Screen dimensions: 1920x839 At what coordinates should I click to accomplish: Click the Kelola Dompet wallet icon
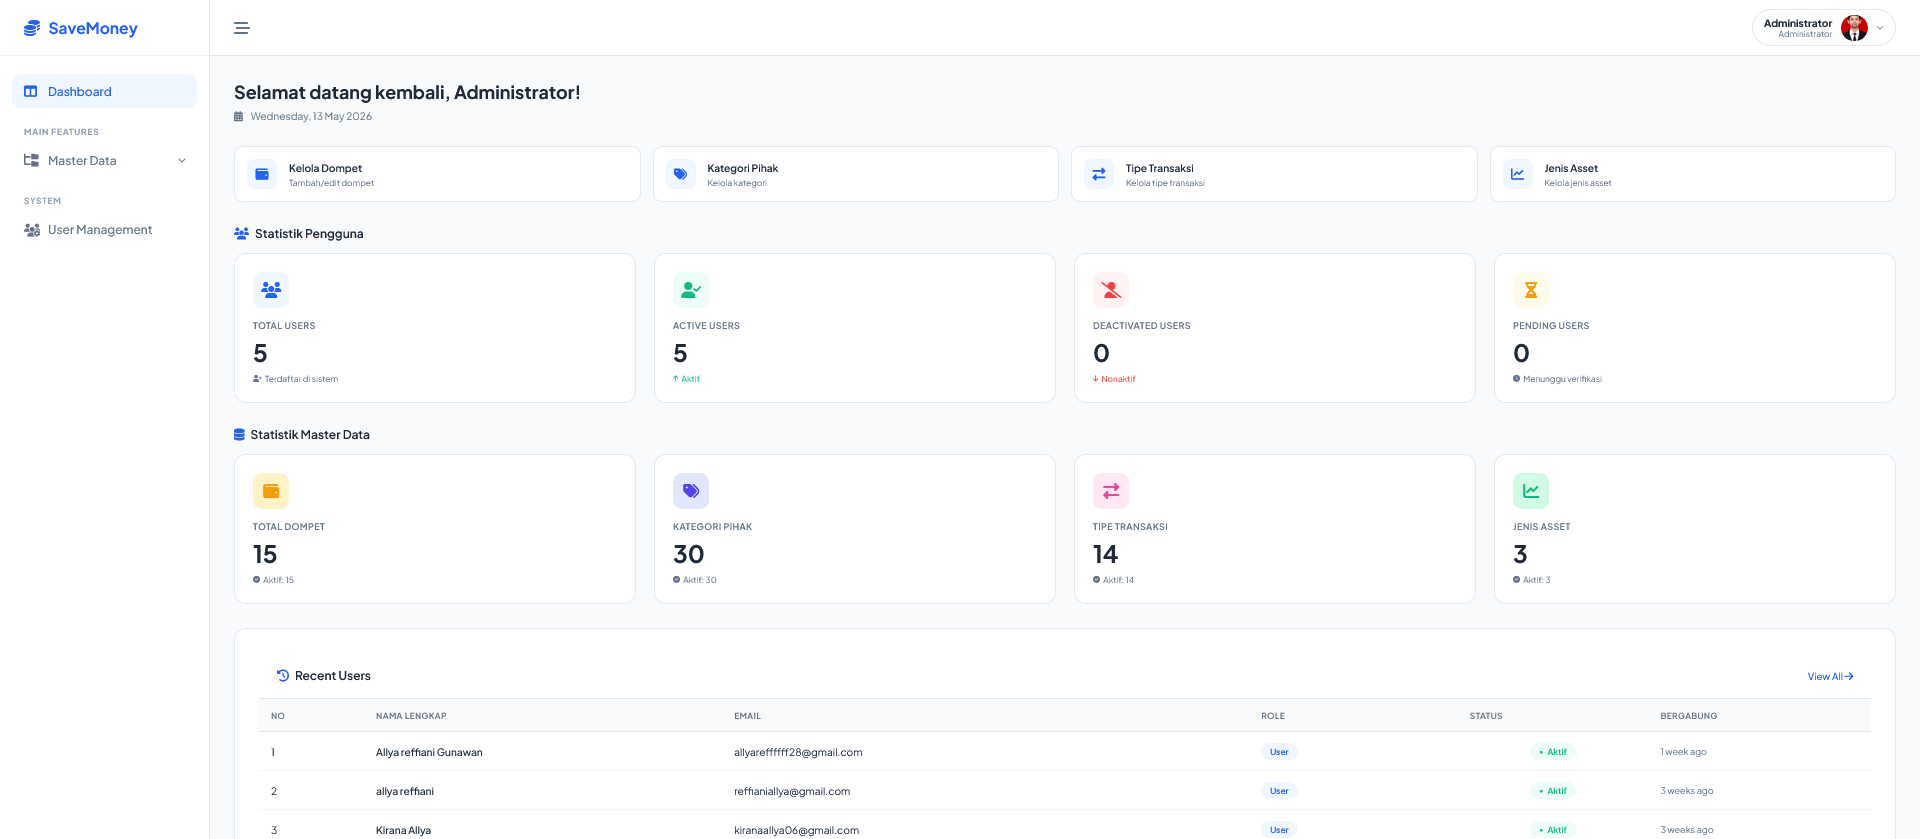[x=262, y=174]
